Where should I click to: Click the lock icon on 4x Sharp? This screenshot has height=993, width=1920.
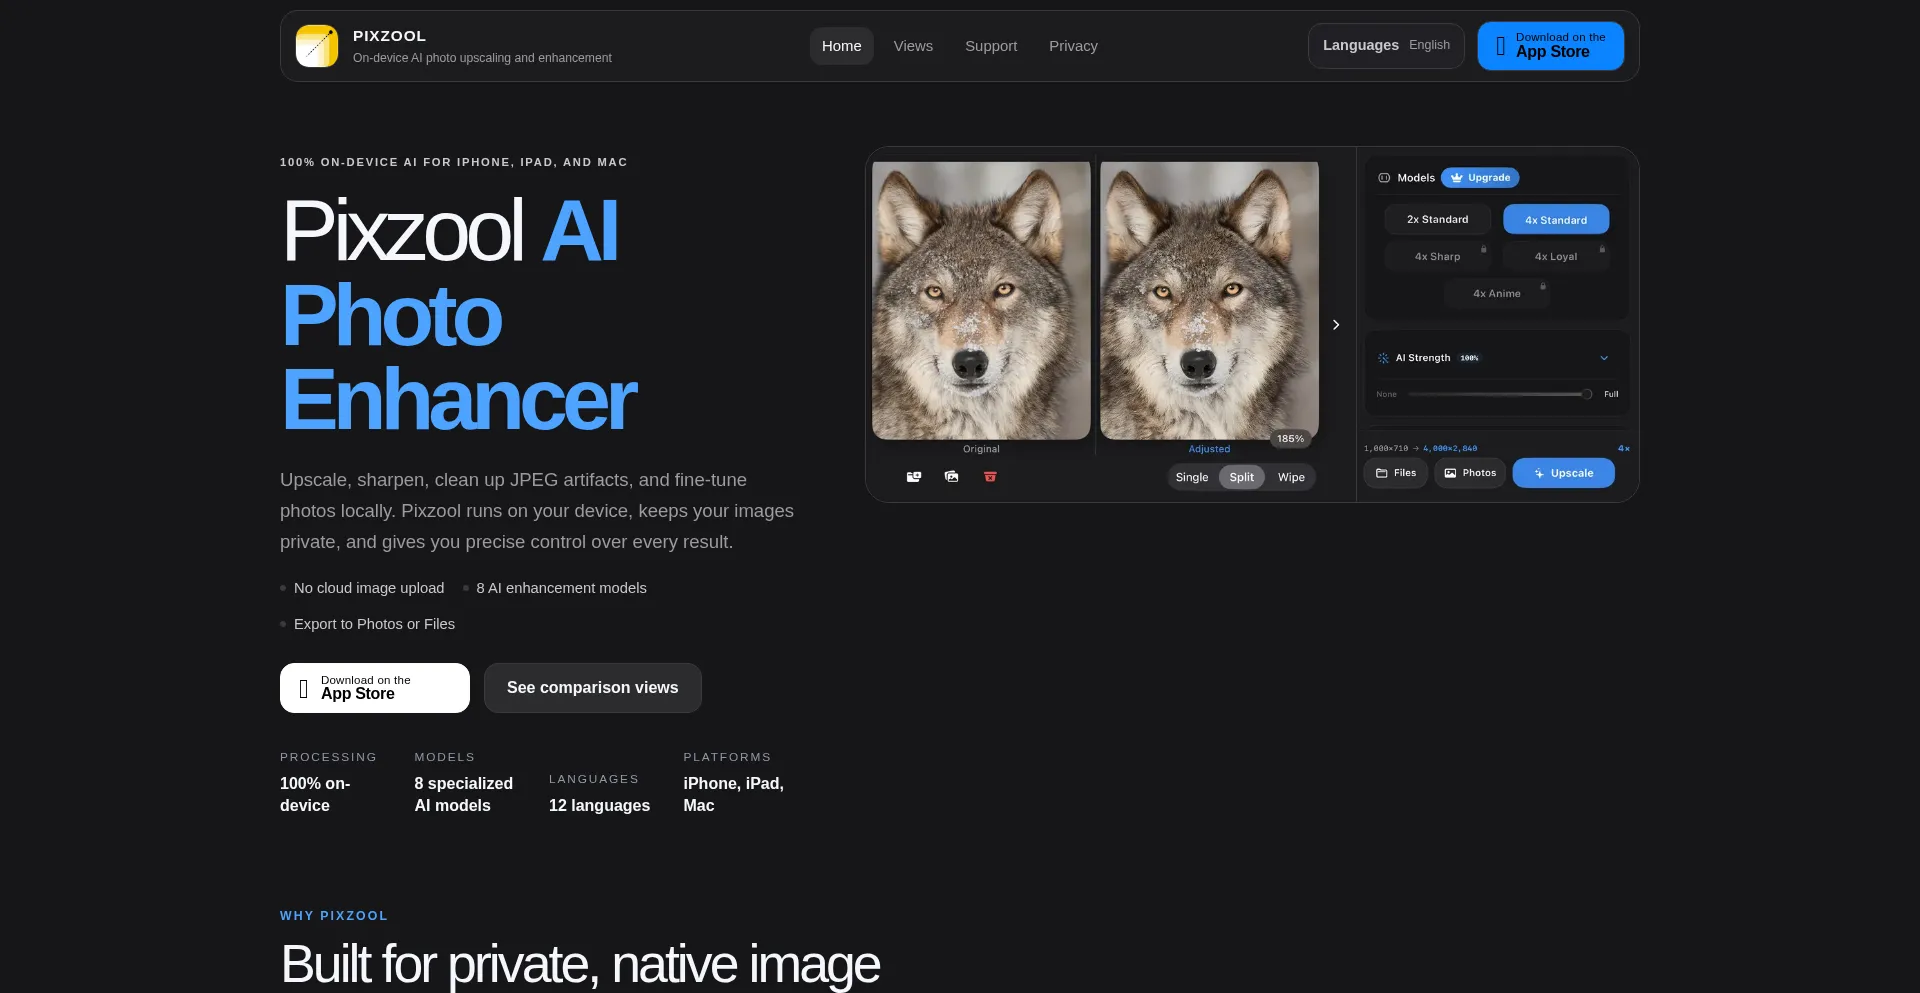[1483, 249]
